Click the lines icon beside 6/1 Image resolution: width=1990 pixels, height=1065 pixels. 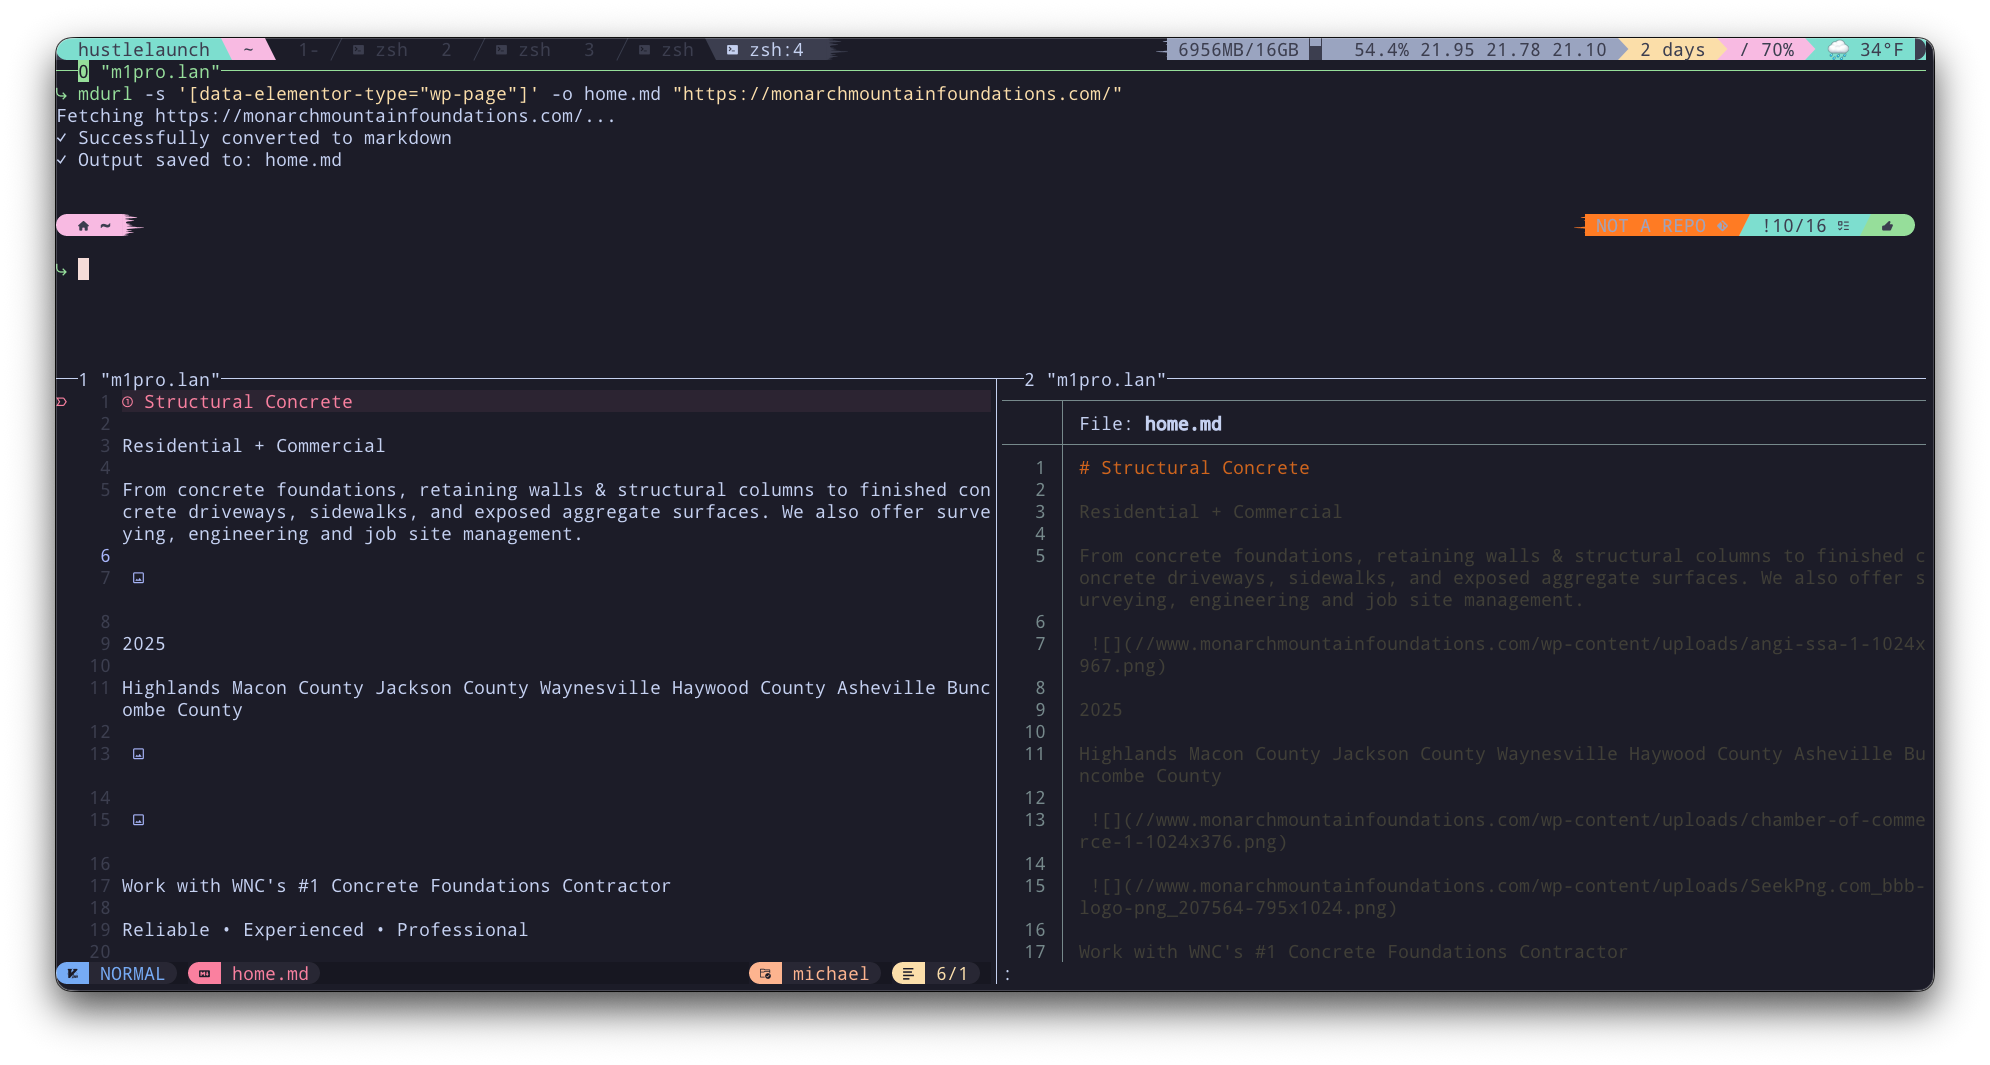click(x=908, y=974)
